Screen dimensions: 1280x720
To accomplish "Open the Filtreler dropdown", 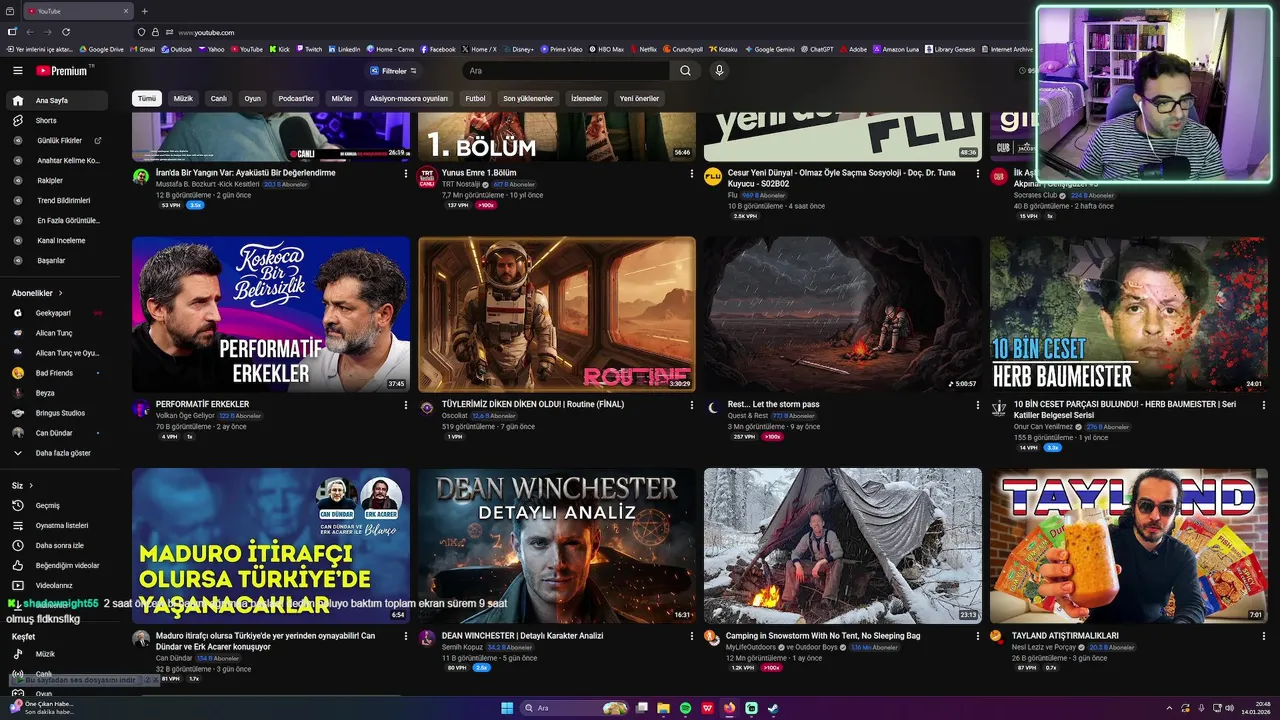I will 394,71.
